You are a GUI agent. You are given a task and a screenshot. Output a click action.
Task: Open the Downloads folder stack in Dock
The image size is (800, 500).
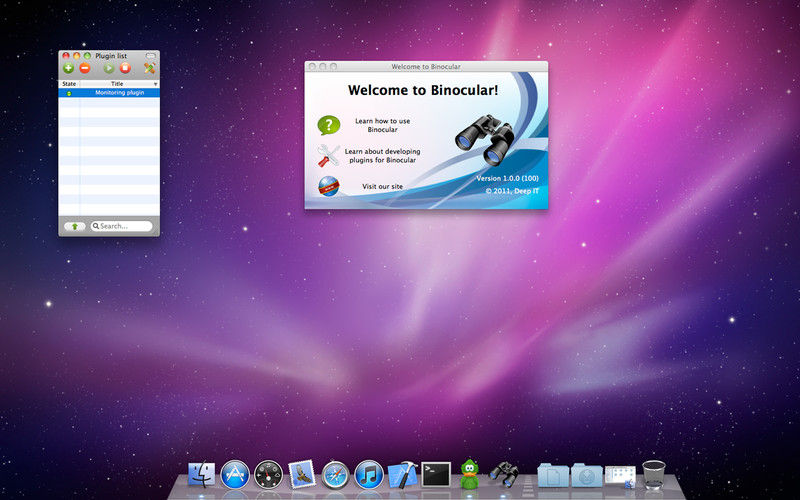click(587, 475)
